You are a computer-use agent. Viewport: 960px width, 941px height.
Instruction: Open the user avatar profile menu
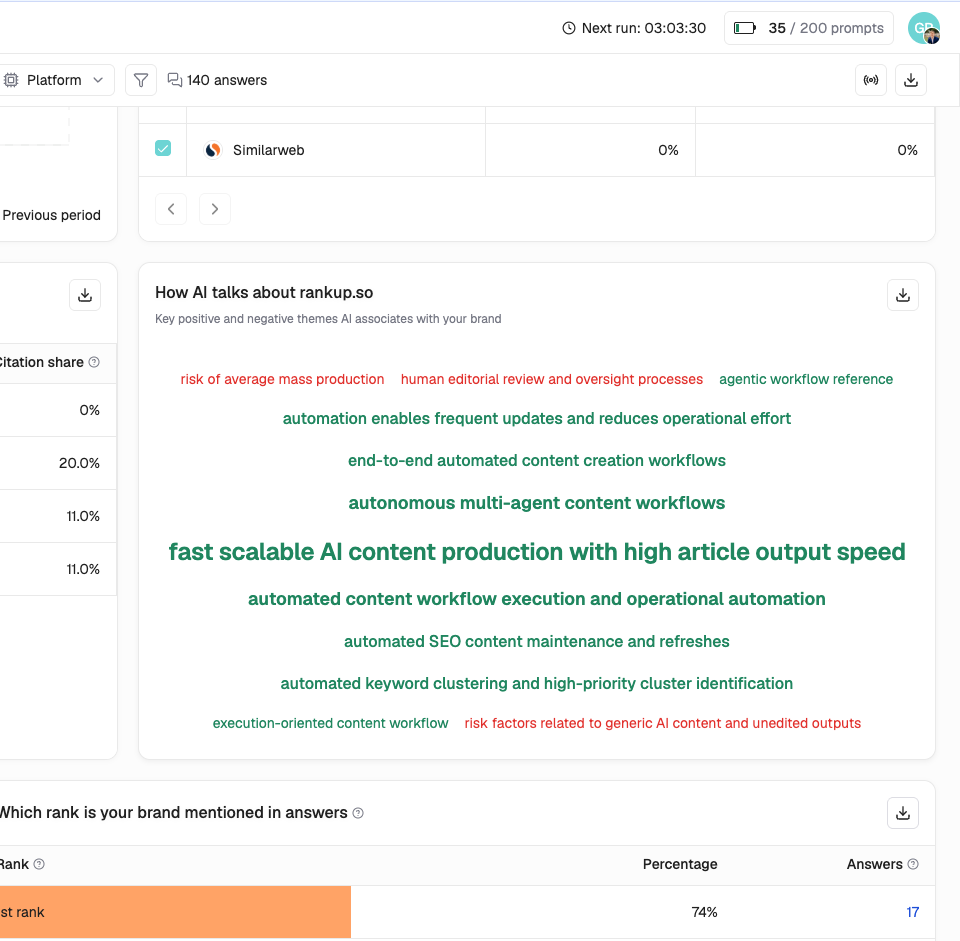(x=924, y=28)
